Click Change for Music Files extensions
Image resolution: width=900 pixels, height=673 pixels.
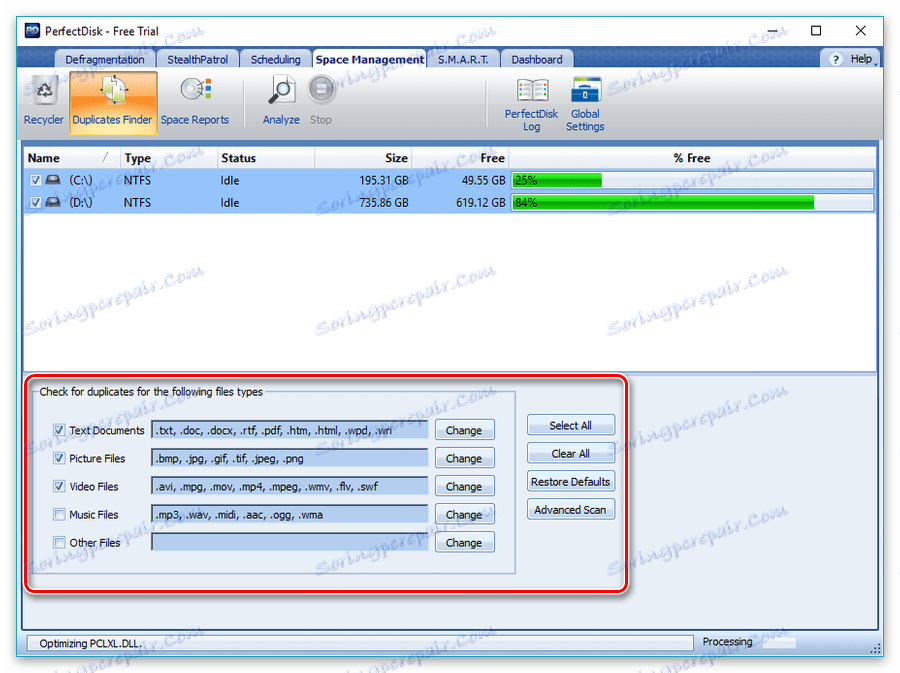click(464, 515)
